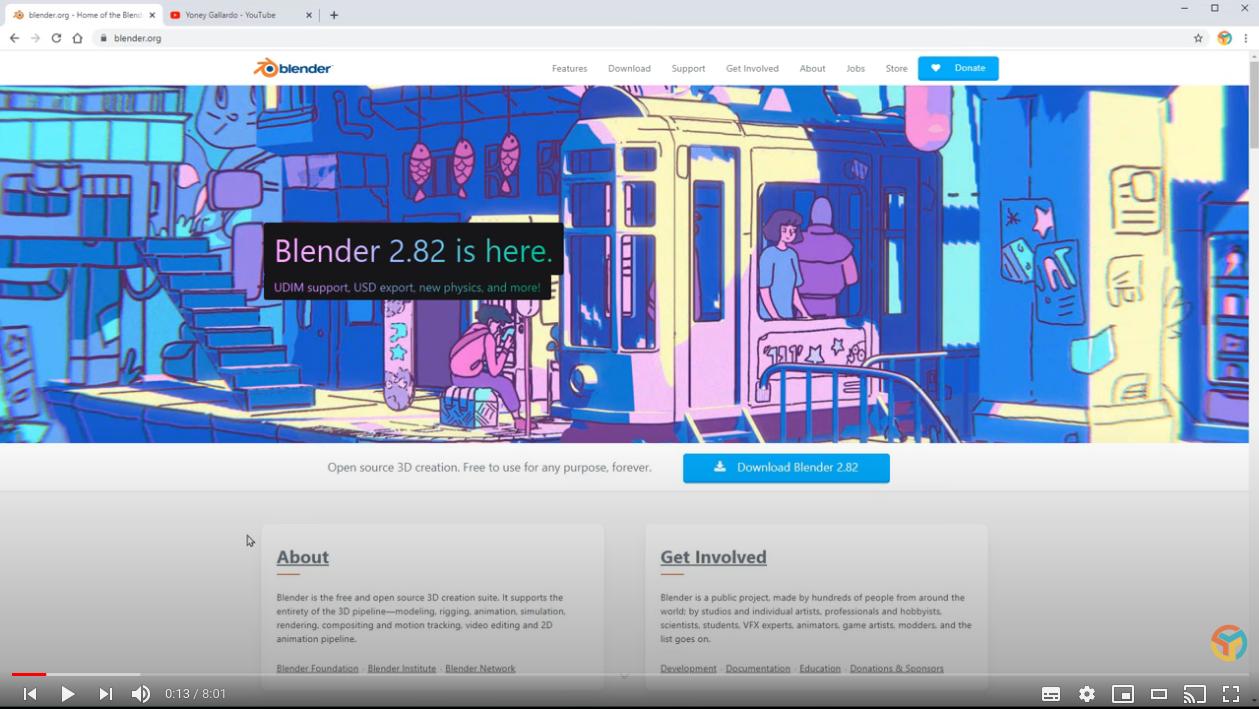Open the Download nav item
Viewport: 1259px width, 709px height.
pyautogui.click(x=629, y=68)
